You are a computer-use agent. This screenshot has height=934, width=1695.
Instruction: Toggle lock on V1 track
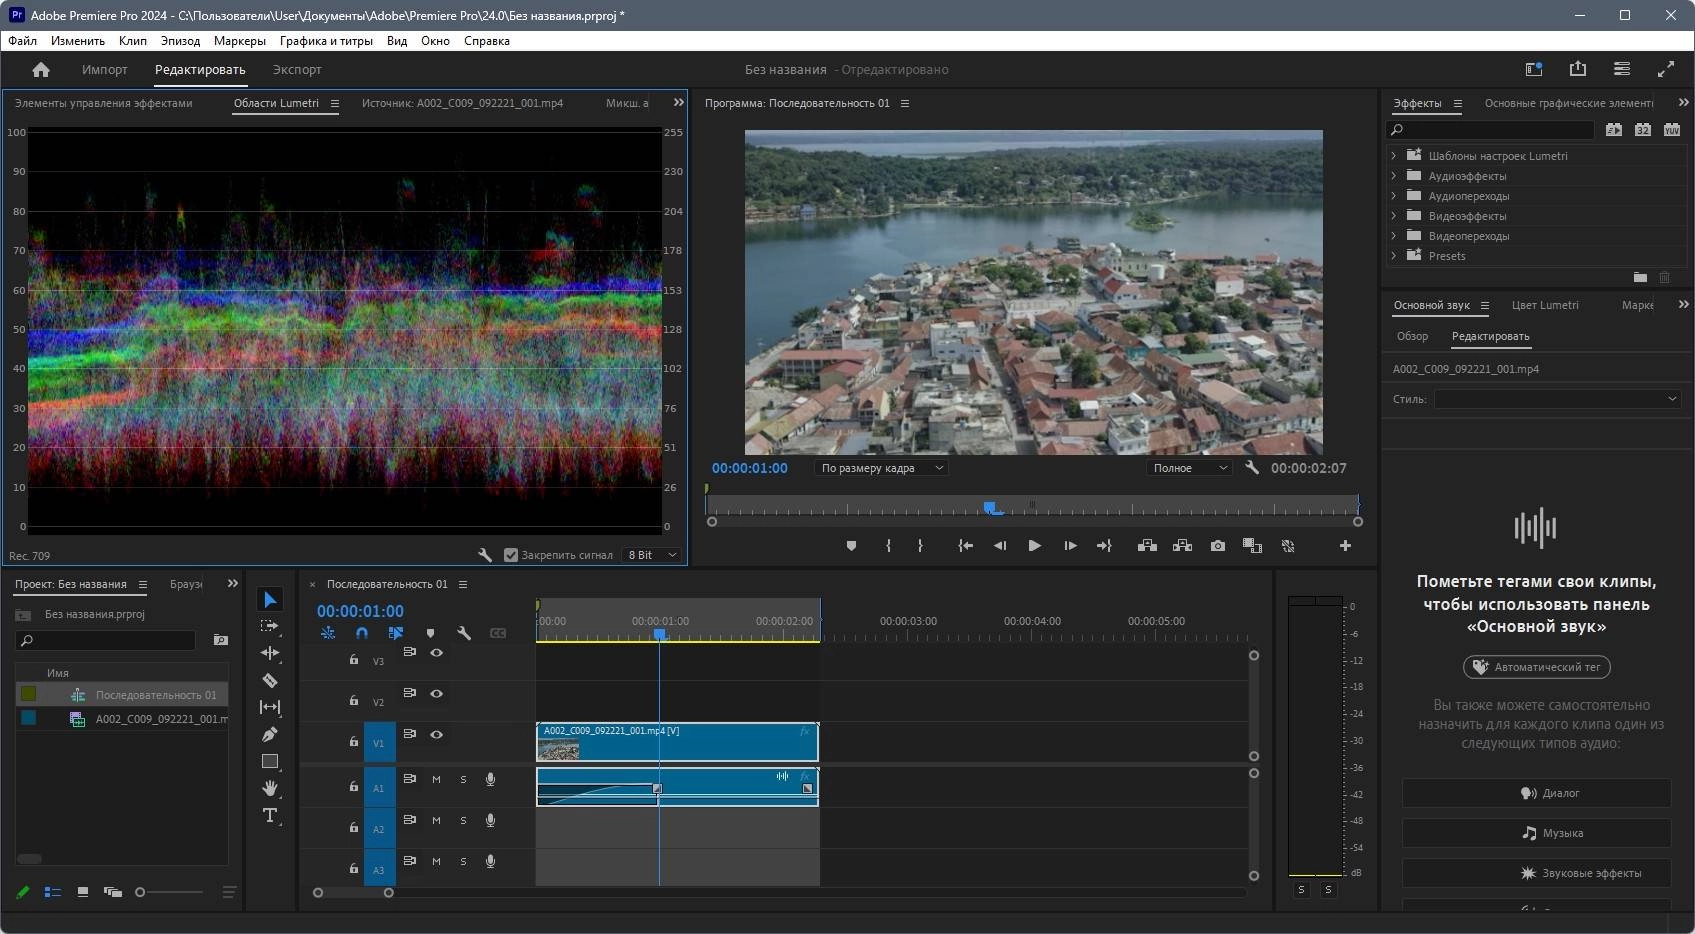[353, 741]
